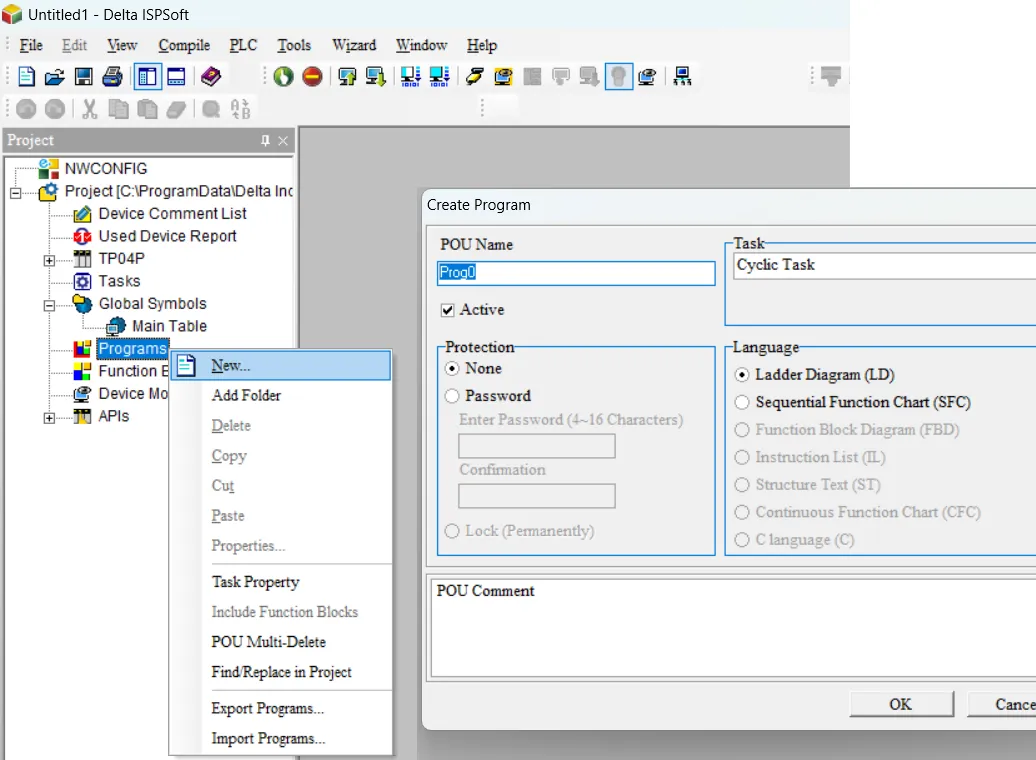This screenshot has width=1036, height=760.
Task: Click the yellow-framed monitor disc icon
Action: [x=503, y=77]
